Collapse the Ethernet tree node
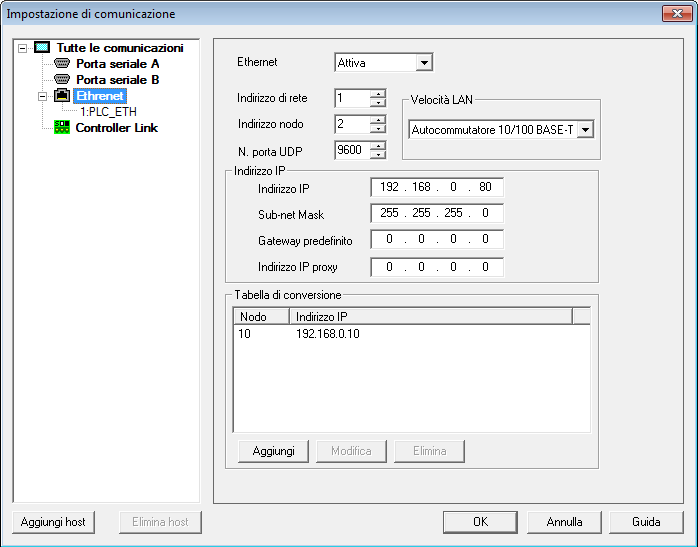Screen dimensions: 698x547 point(42,96)
